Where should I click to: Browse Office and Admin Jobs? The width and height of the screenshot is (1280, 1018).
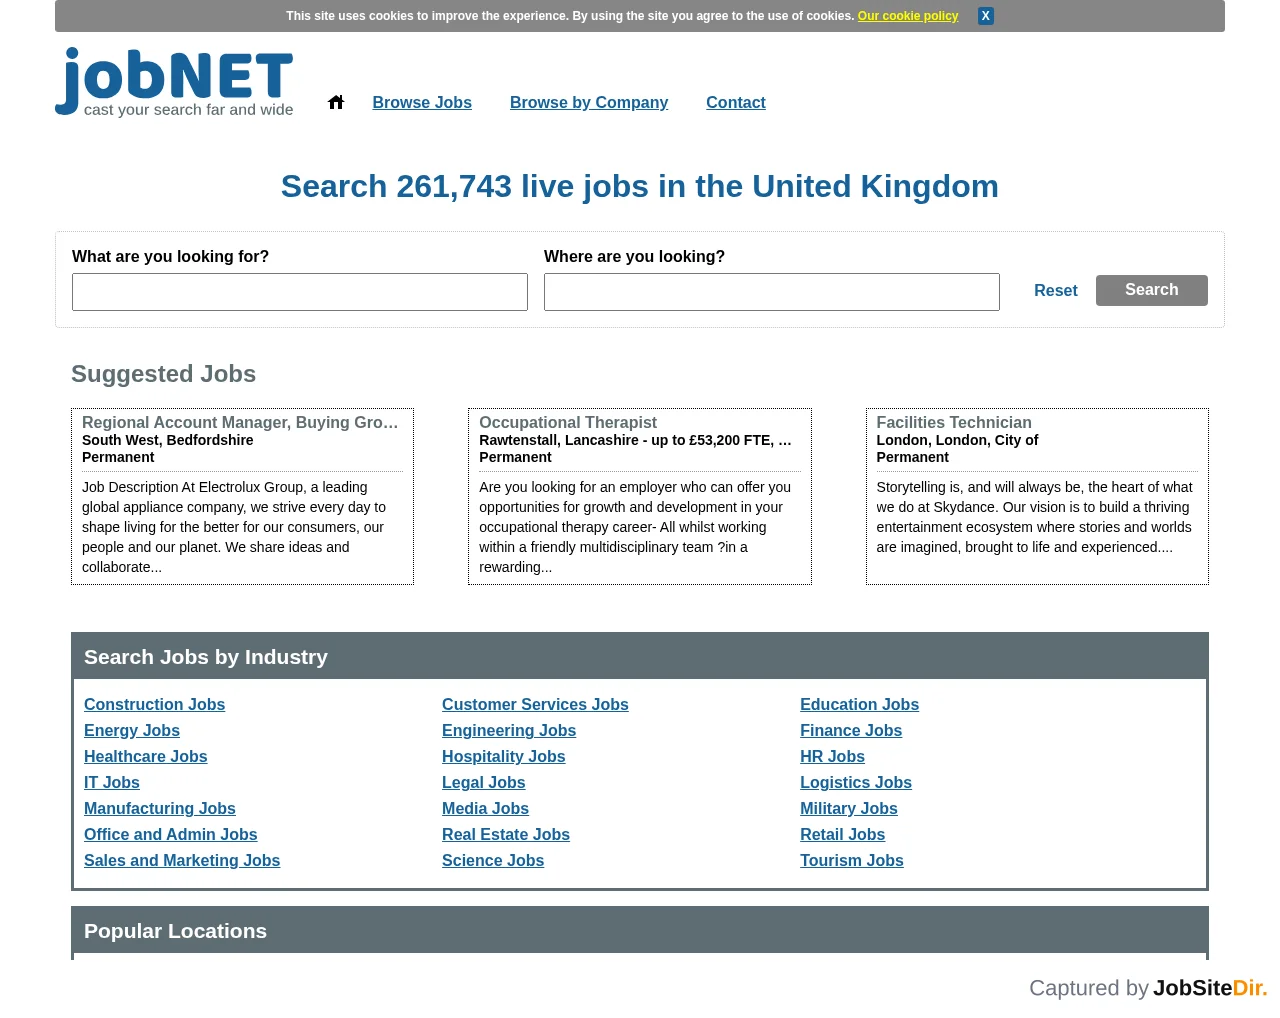171,834
